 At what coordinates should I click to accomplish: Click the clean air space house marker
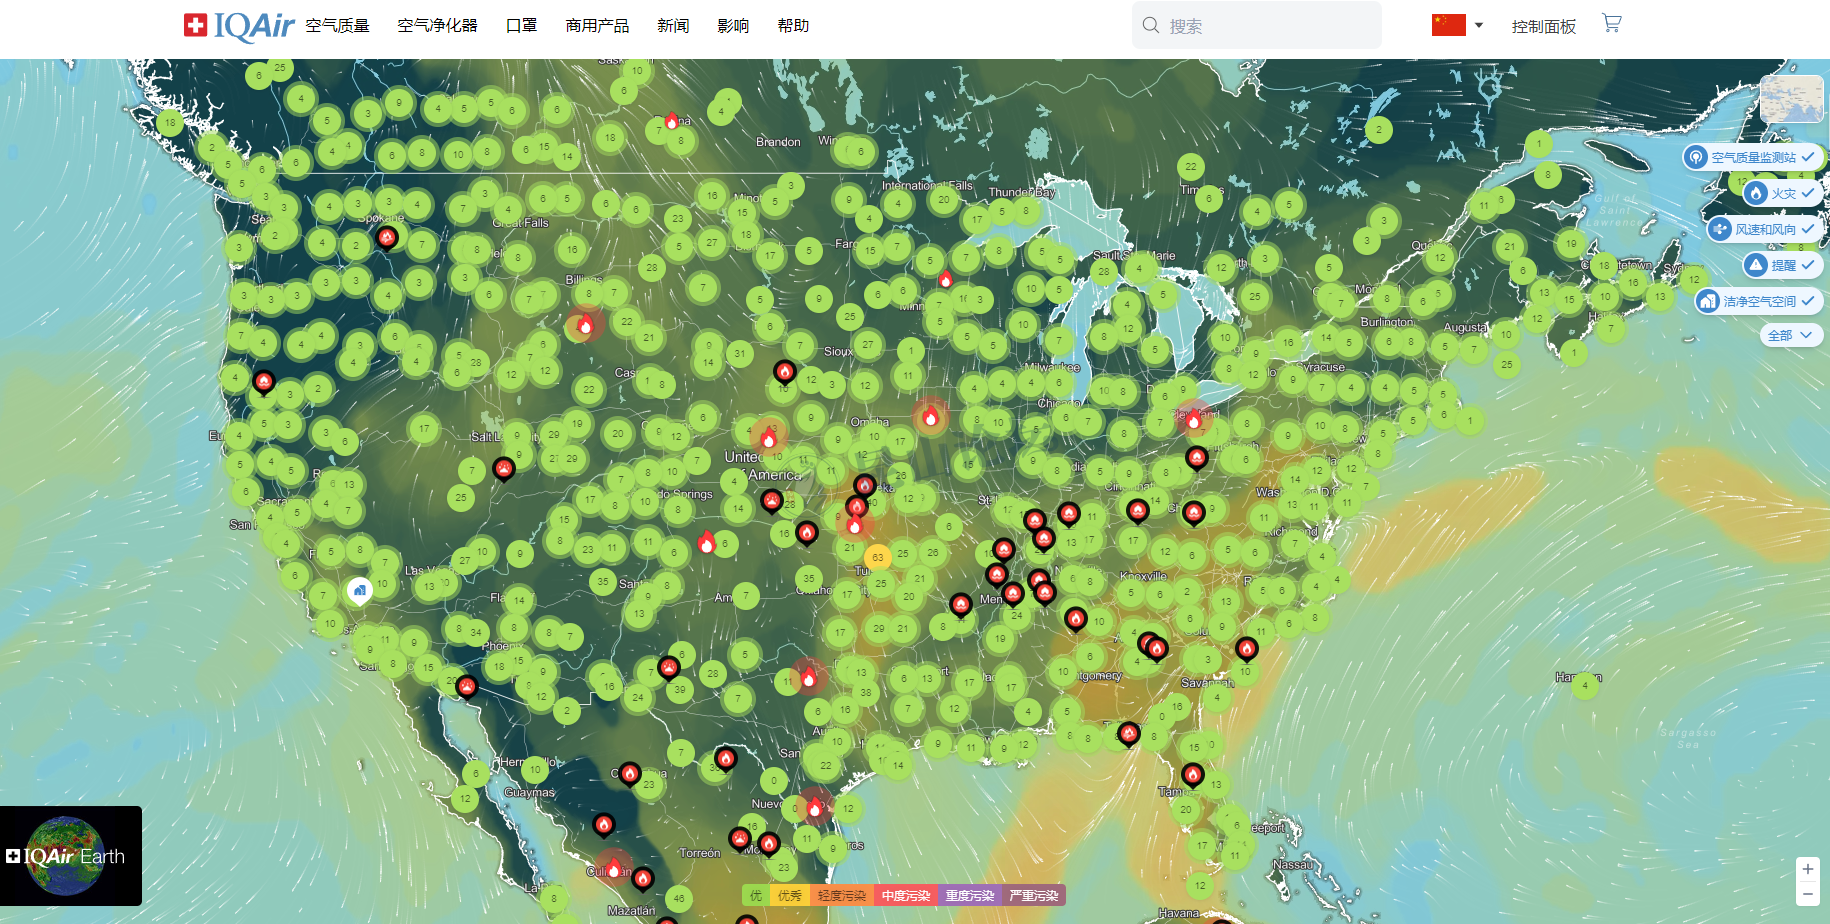pos(359,590)
